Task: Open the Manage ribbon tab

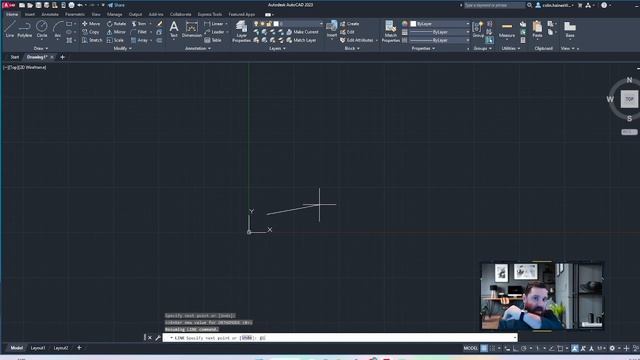Action: tap(114, 14)
